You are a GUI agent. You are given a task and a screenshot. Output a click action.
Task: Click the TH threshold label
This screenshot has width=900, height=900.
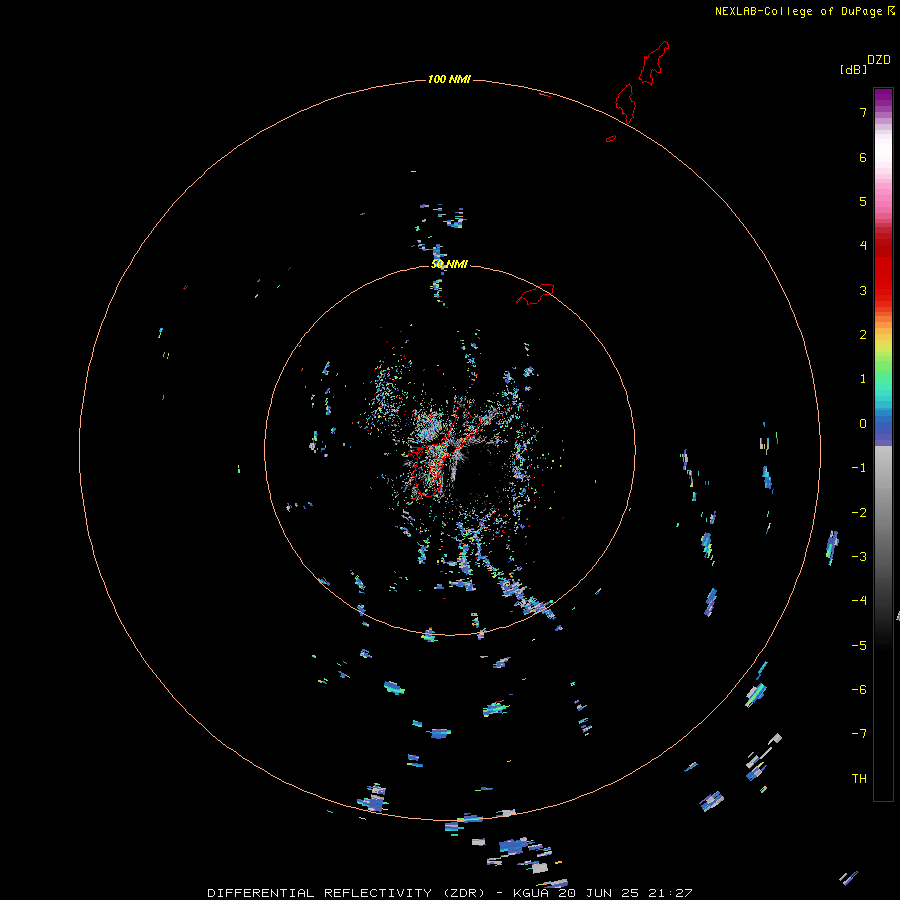point(859,779)
